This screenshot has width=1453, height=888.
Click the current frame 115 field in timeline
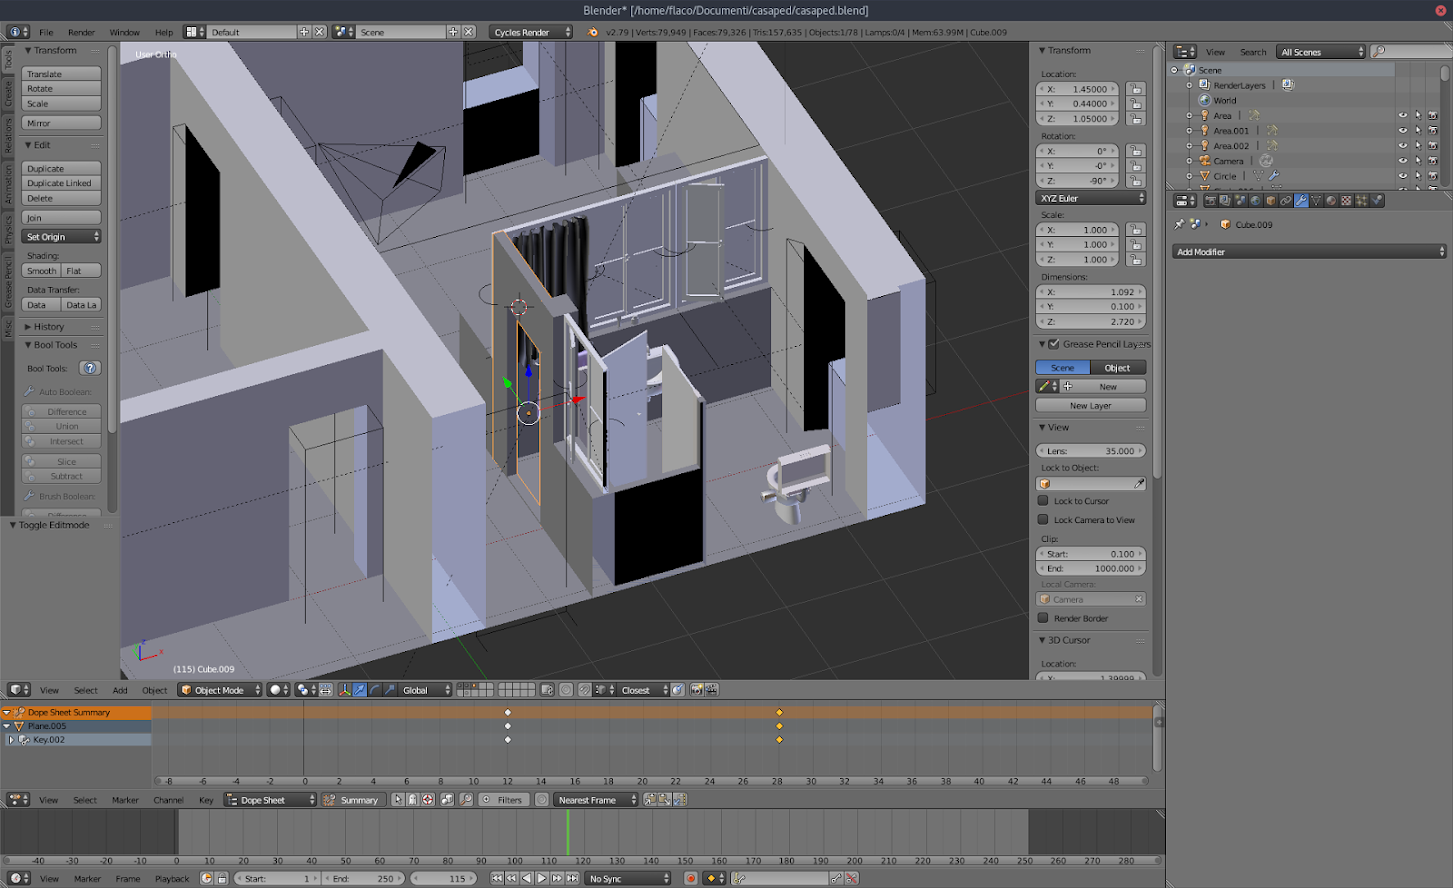pos(444,878)
